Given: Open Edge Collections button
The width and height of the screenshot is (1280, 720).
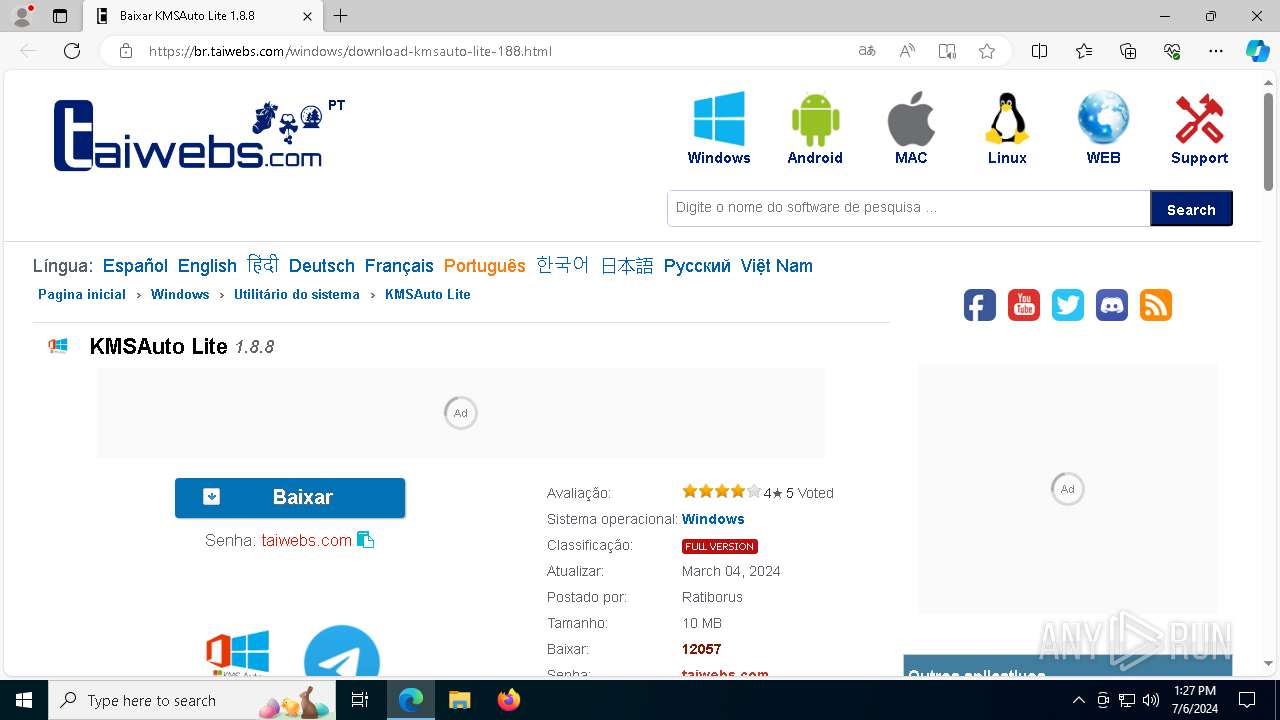Looking at the screenshot, I should (x=1128, y=51).
